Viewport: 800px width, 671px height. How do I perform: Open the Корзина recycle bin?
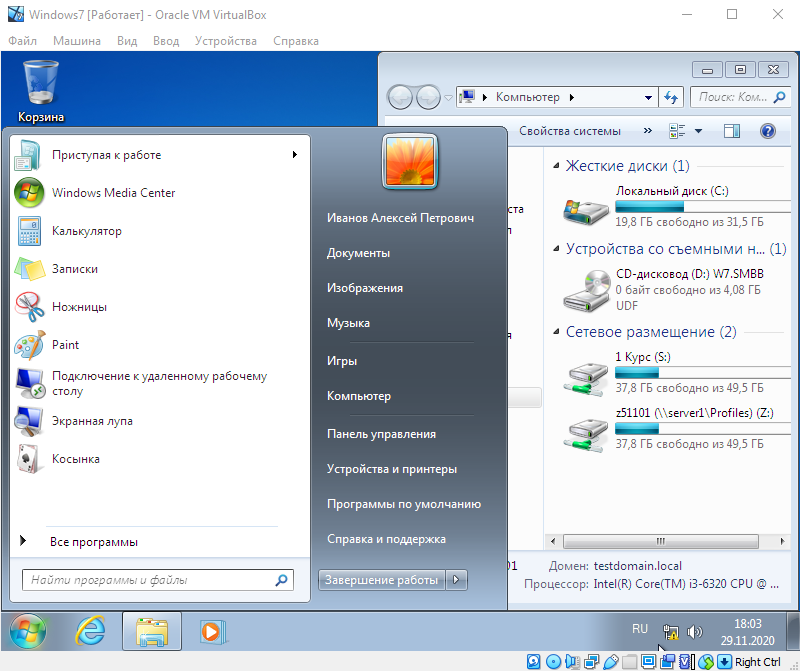click(41, 90)
